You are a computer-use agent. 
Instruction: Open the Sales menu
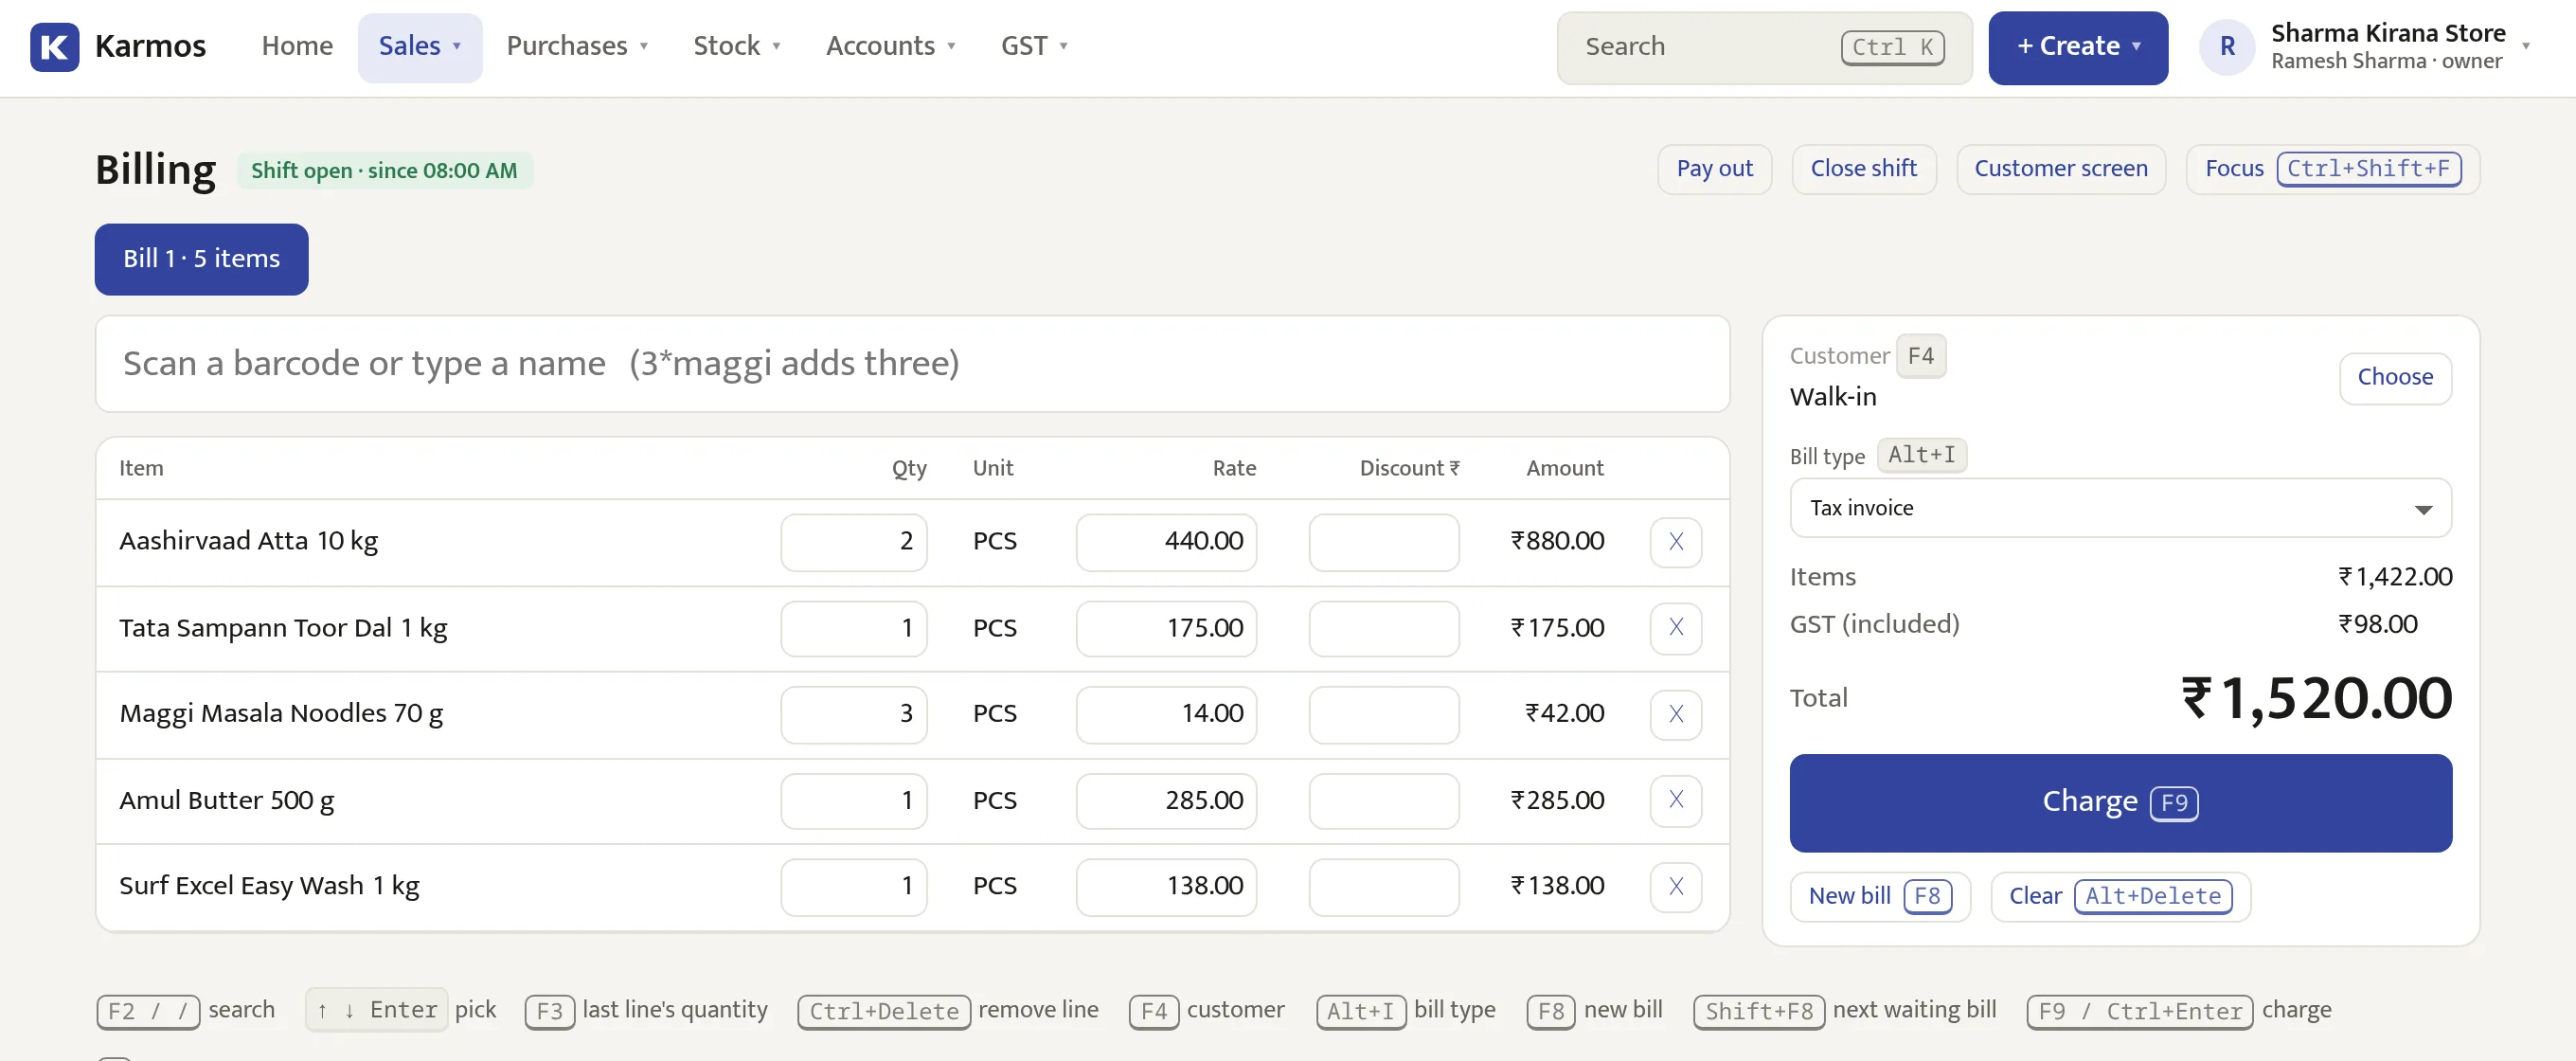(x=420, y=47)
